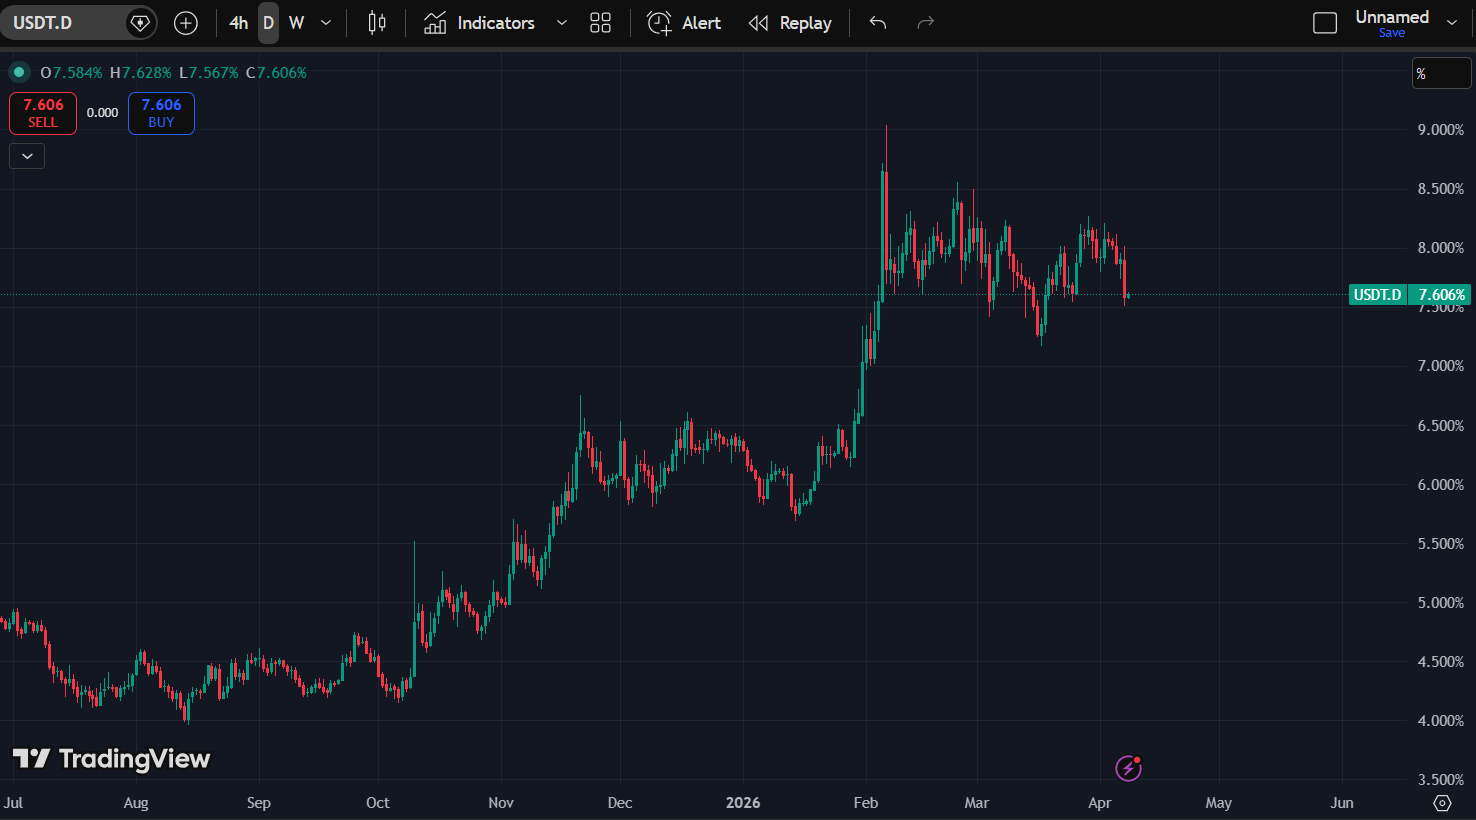Click the purple lightning bolt icon
This screenshot has height=820, width=1476.
1129,768
